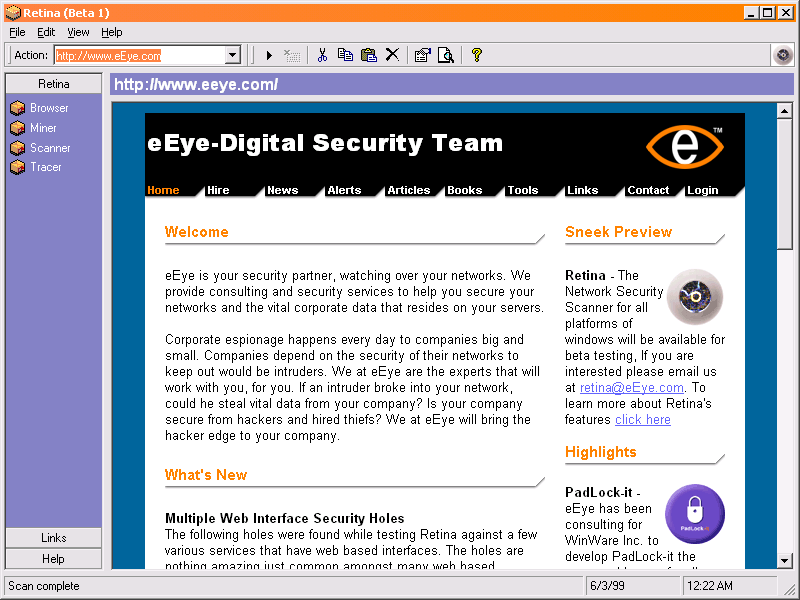The width and height of the screenshot is (800, 600).
Task: Open the View menu
Action: point(78,32)
